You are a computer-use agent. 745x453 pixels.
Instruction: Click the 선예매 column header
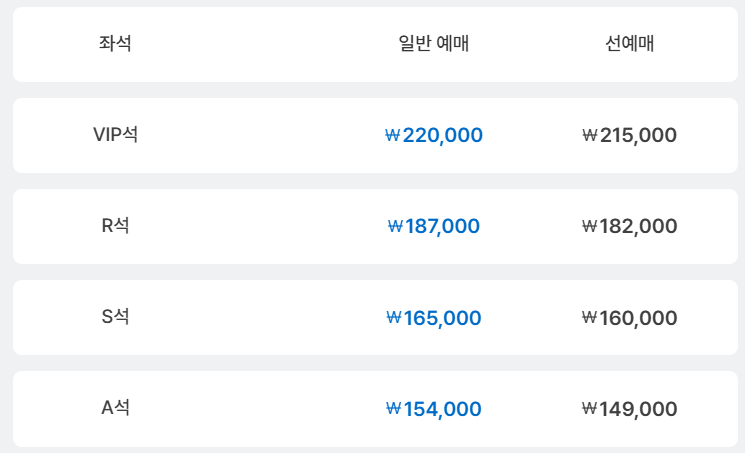pyautogui.click(x=630, y=43)
